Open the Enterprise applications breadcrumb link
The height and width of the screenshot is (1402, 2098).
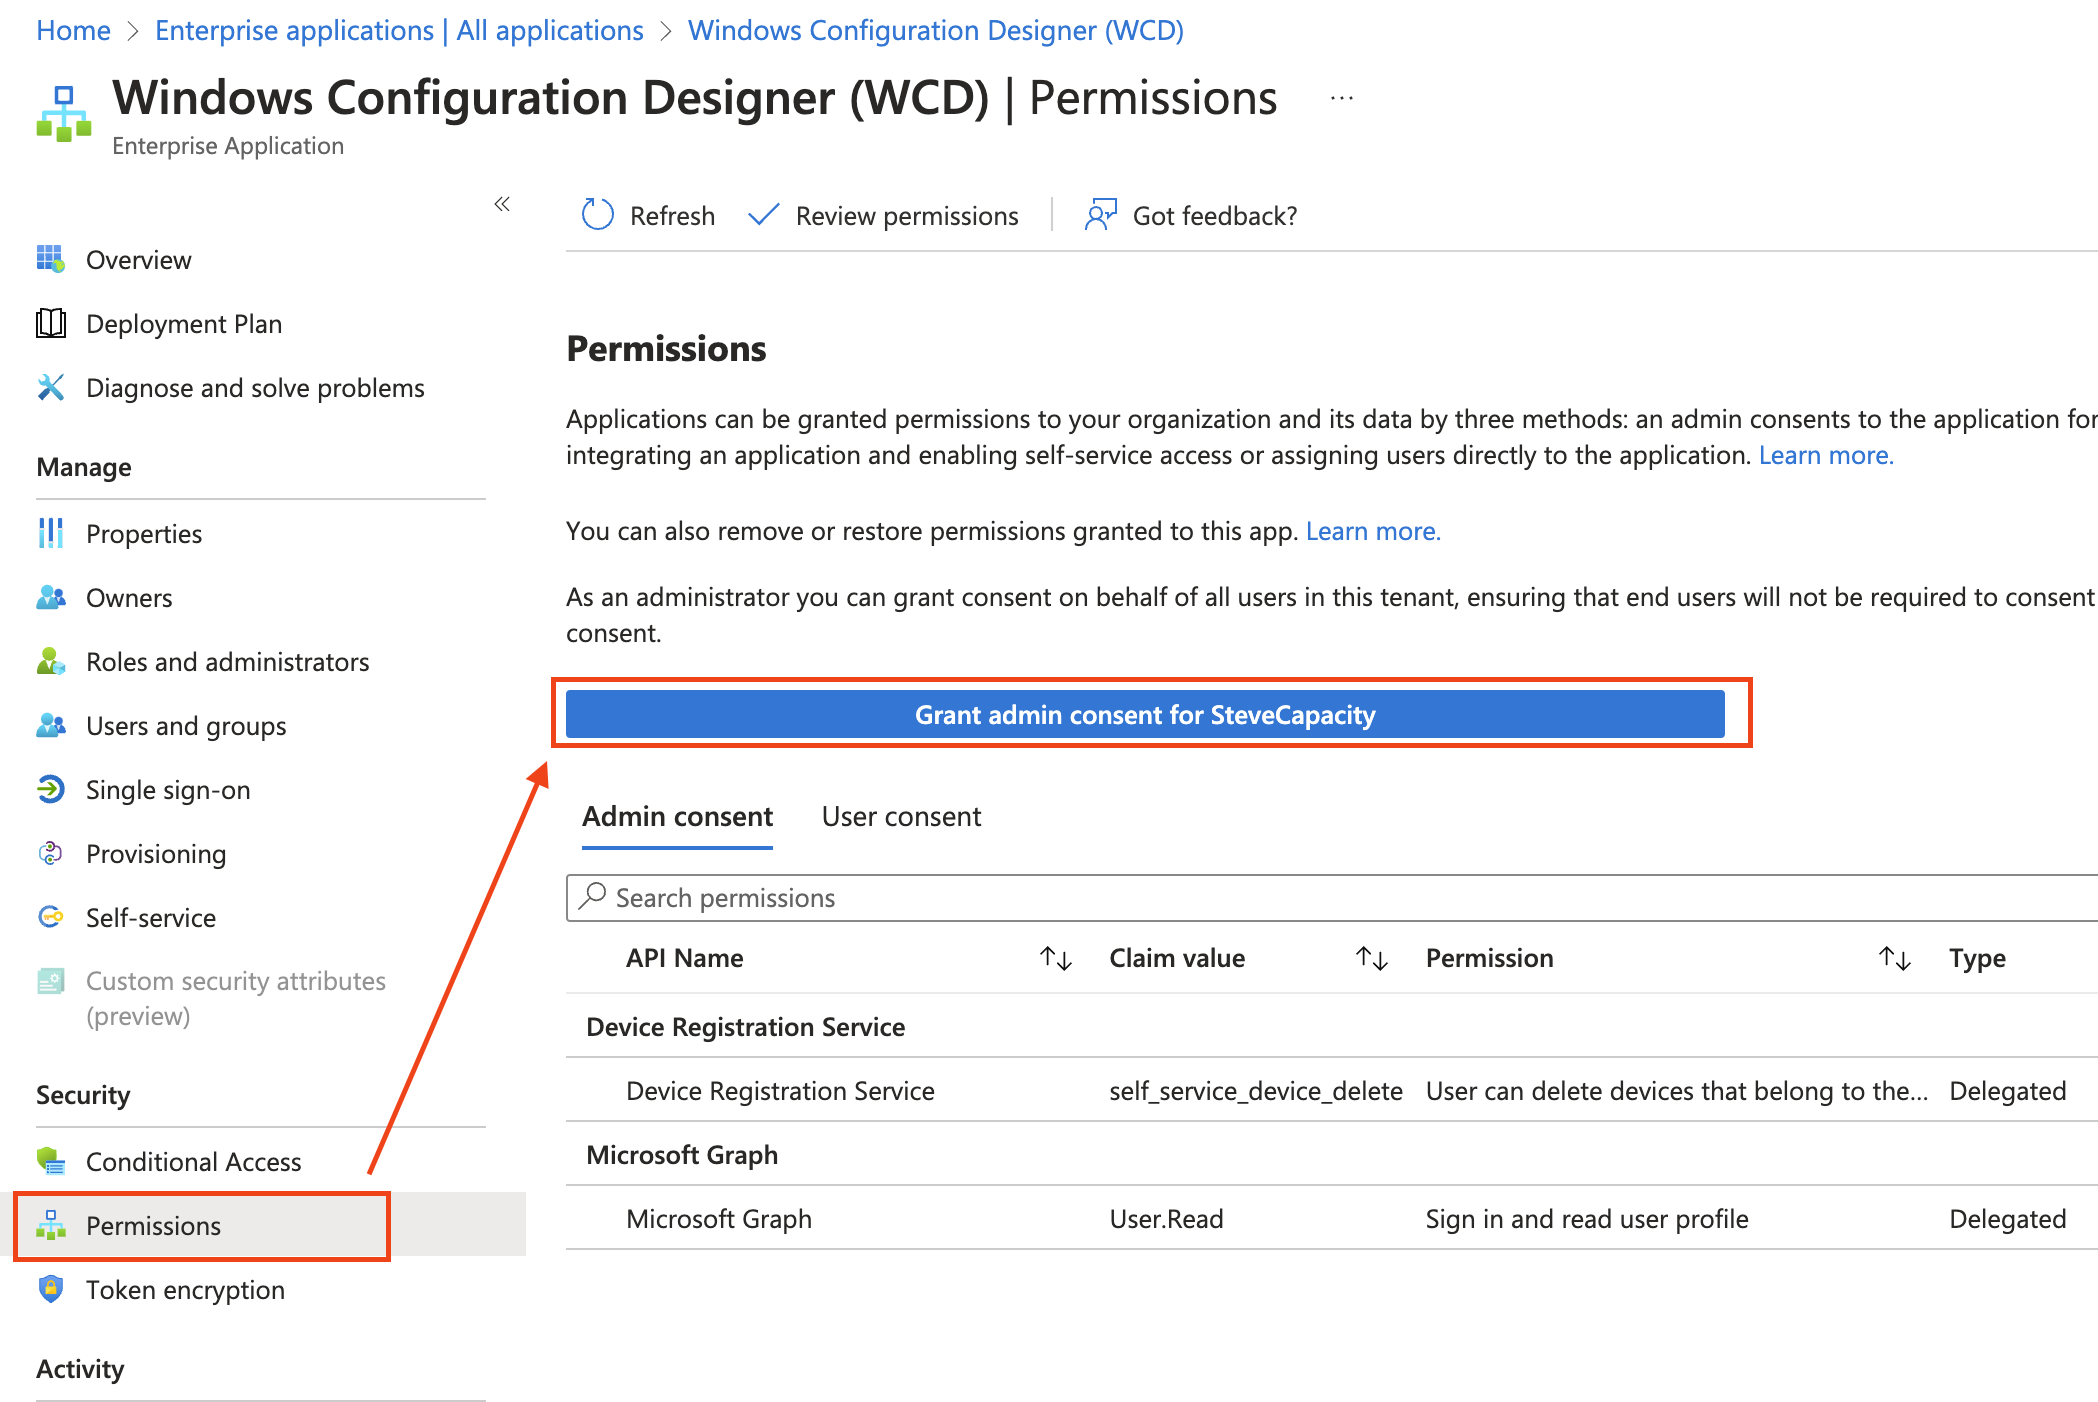[x=399, y=30]
